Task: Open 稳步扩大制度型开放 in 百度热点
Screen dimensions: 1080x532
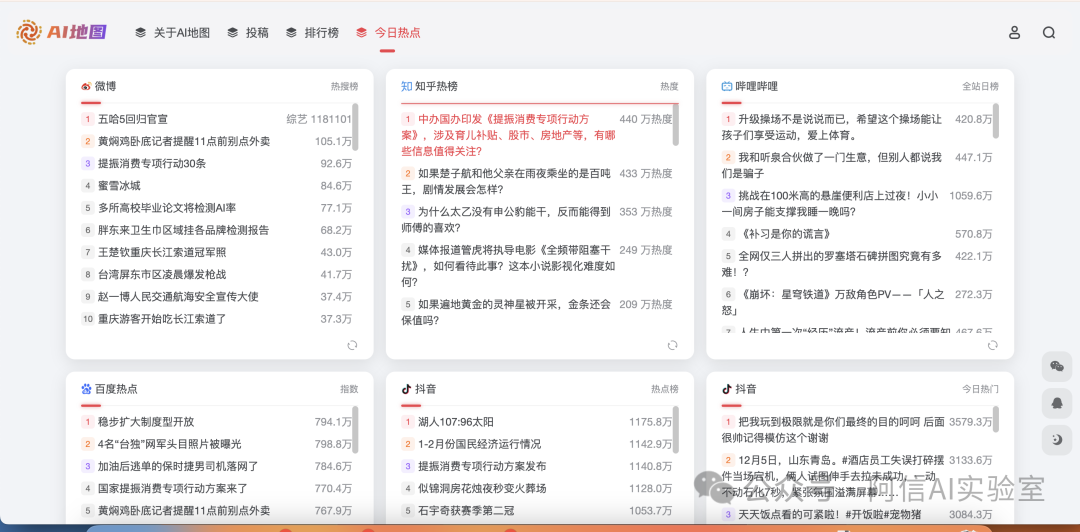Action: 146,422
